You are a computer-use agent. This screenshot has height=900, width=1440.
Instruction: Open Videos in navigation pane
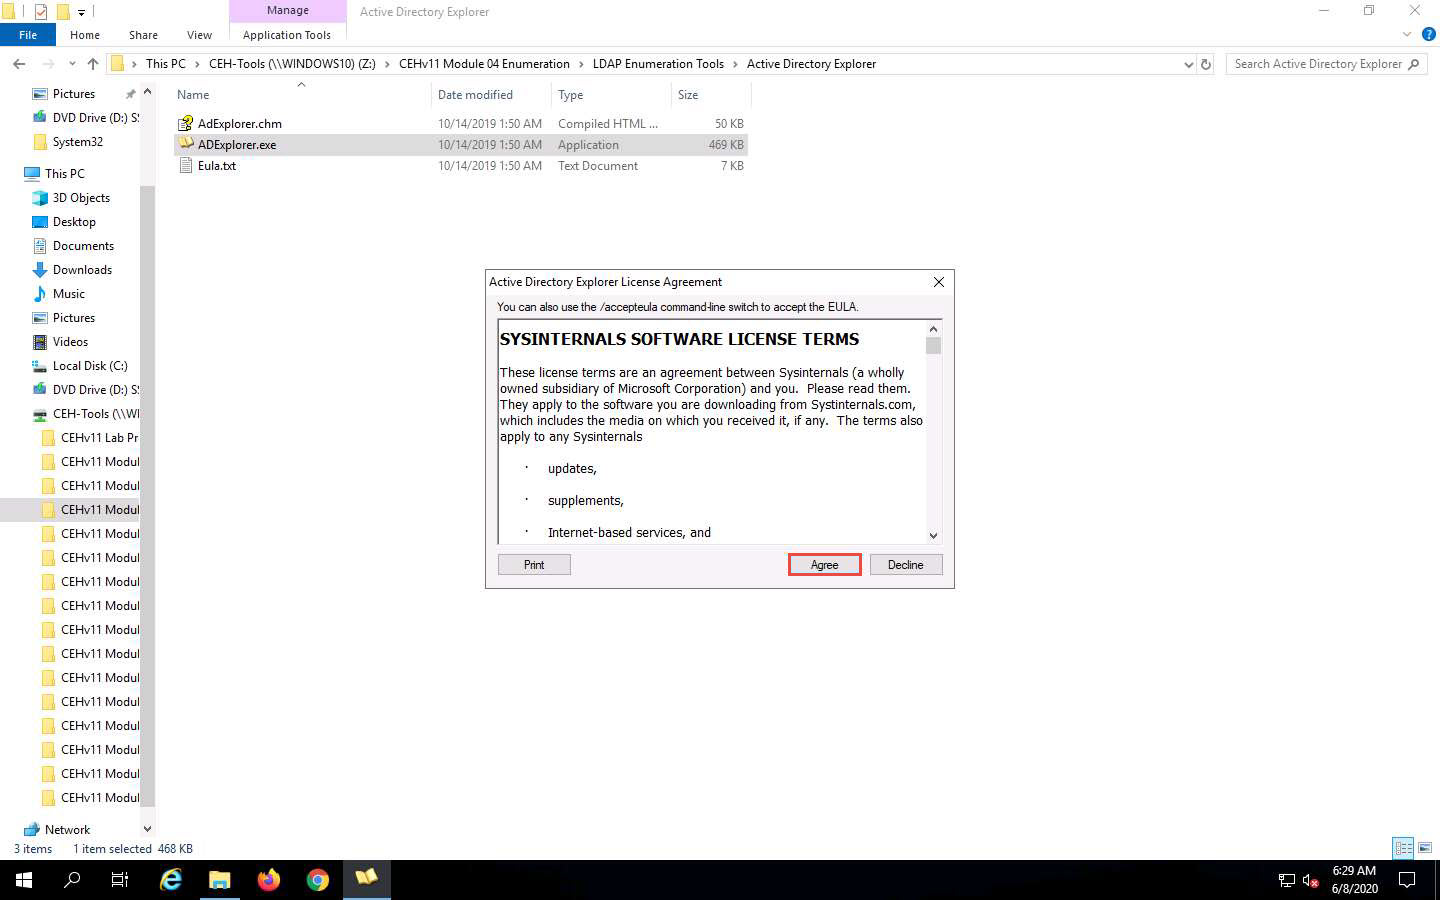click(x=70, y=342)
